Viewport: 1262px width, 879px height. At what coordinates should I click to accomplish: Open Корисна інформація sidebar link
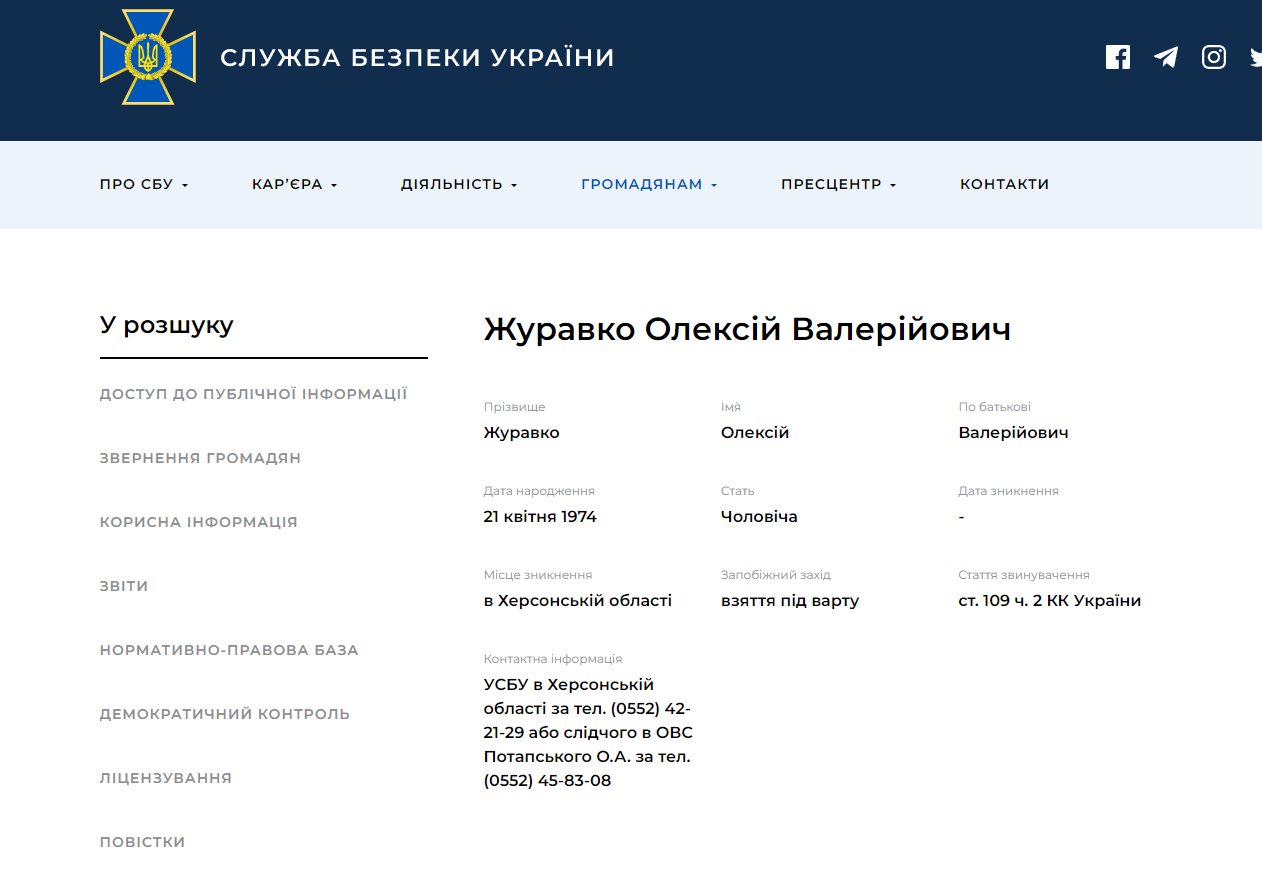198,522
